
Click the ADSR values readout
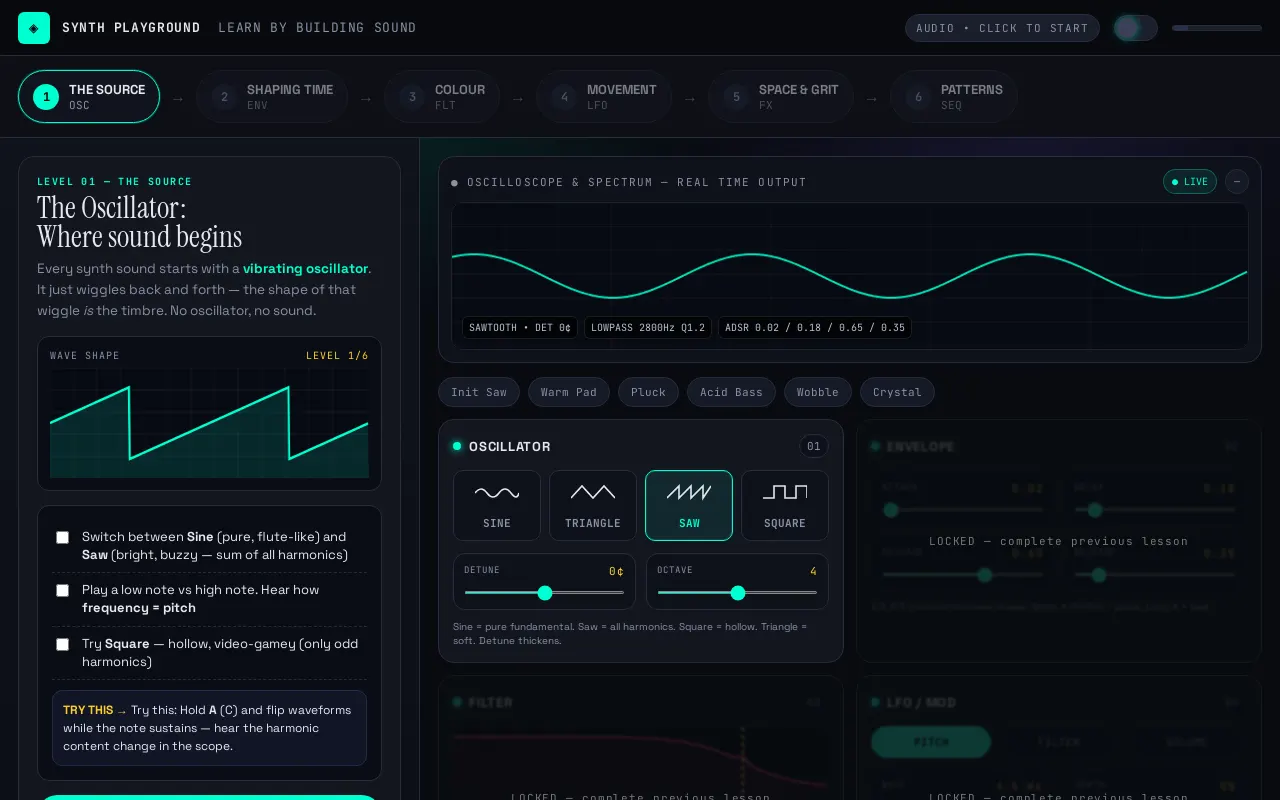click(x=815, y=328)
